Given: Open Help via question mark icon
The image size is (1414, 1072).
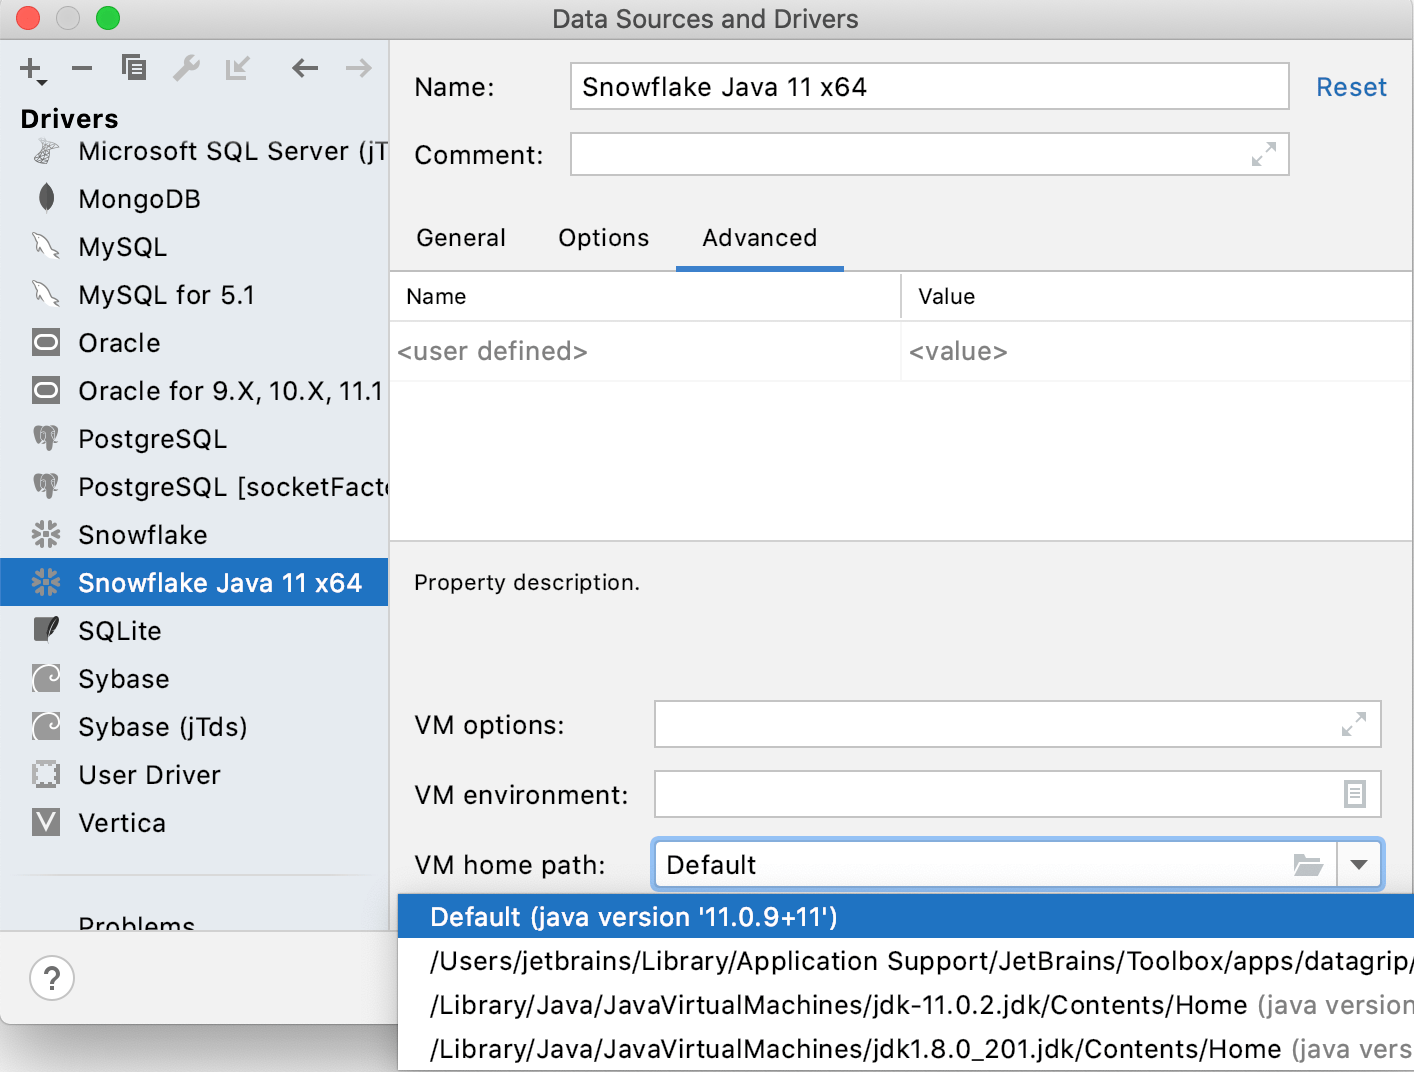Looking at the screenshot, I should click(52, 978).
